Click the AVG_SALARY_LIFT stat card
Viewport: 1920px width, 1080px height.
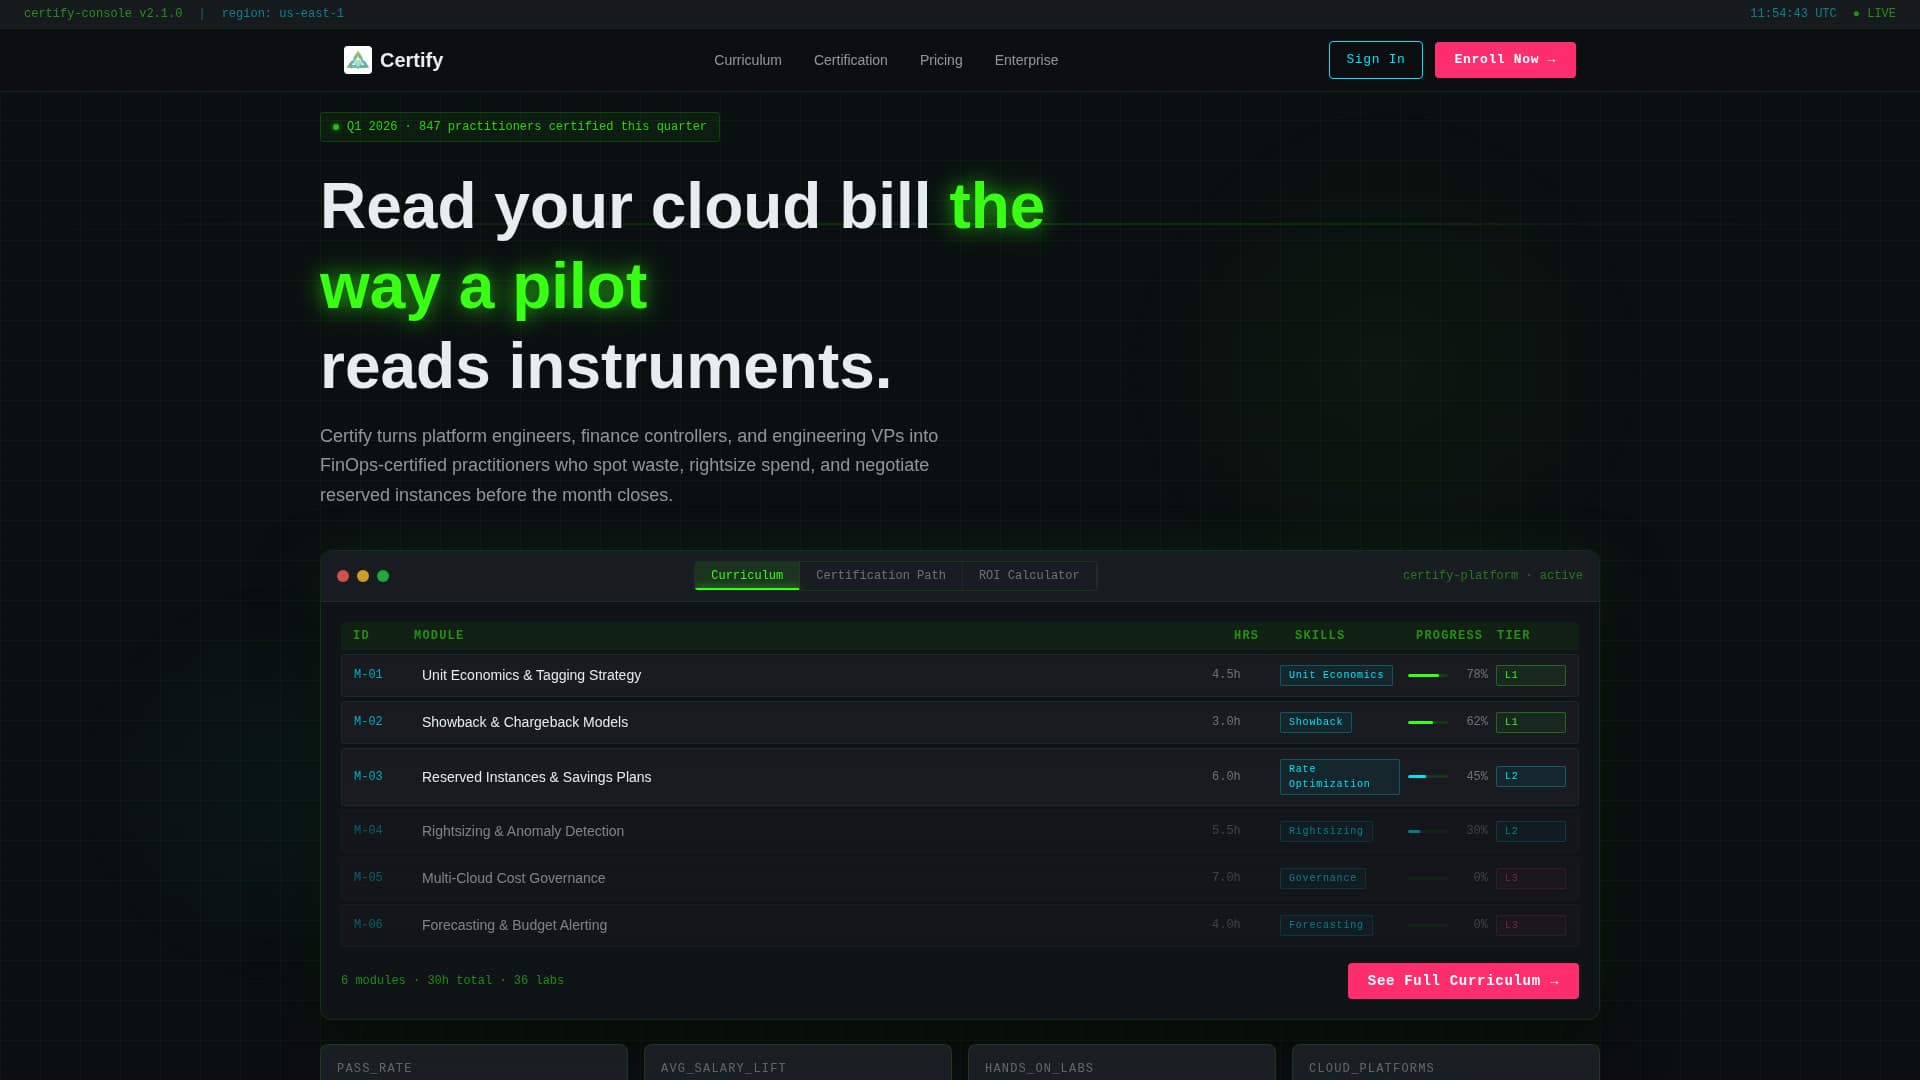click(x=798, y=1063)
